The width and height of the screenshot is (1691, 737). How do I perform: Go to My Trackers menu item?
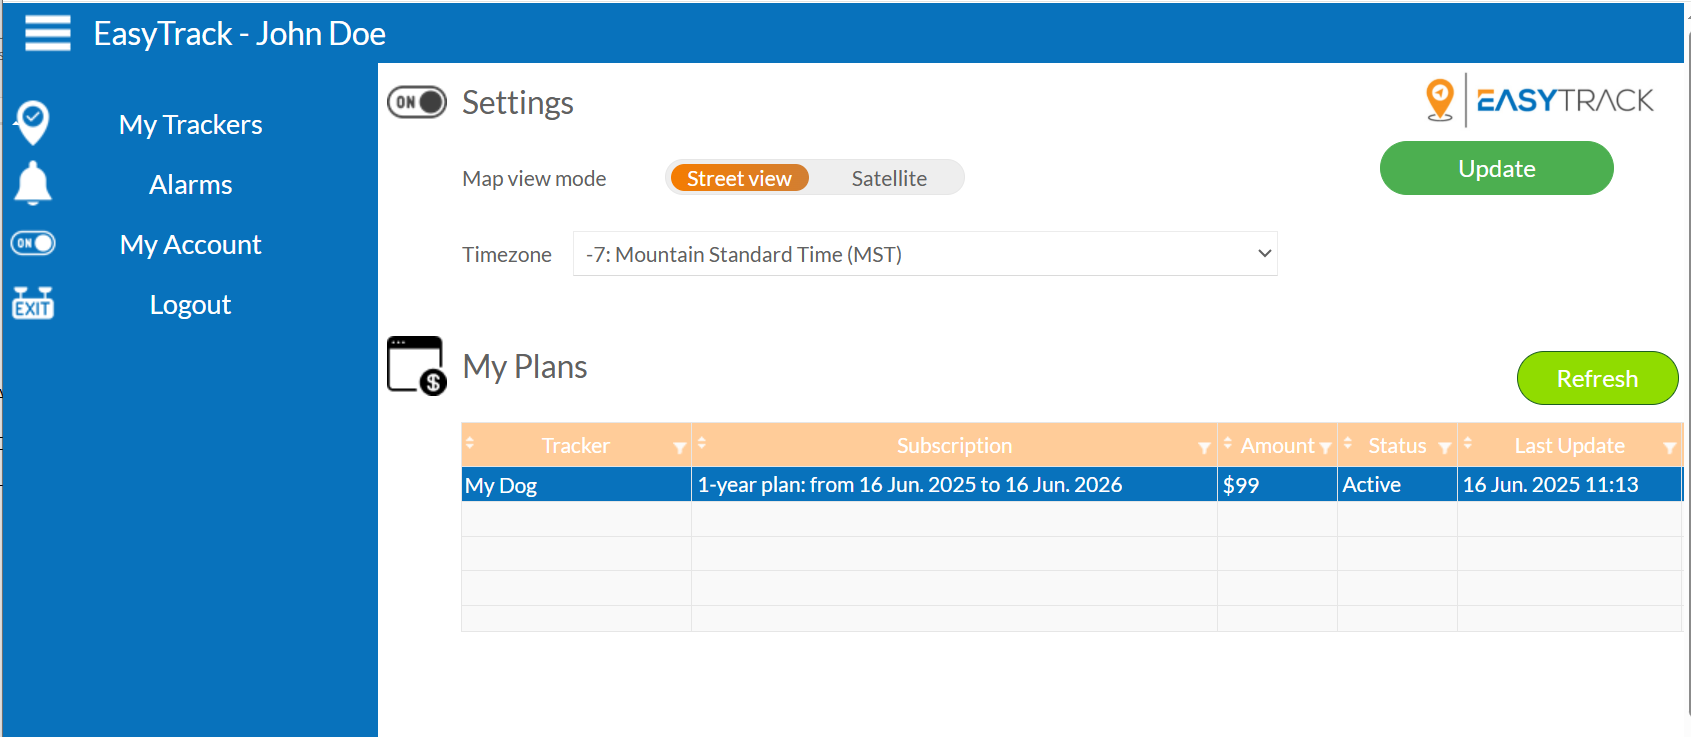click(191, 124)
